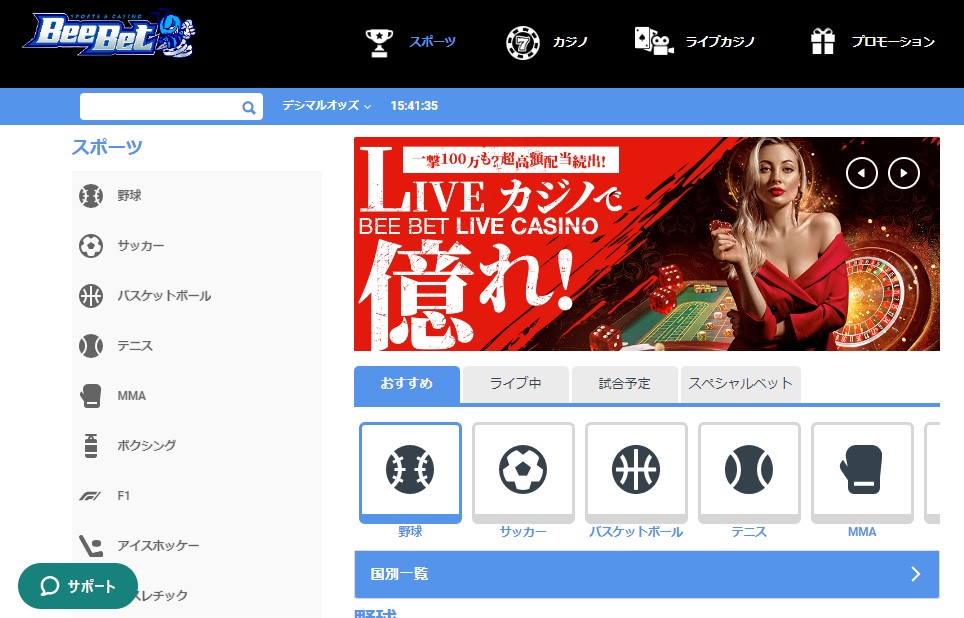The width and height of the screenshot is (964, 618).
Task: Click the サッカー sidebar link
Action: point(141,246)
